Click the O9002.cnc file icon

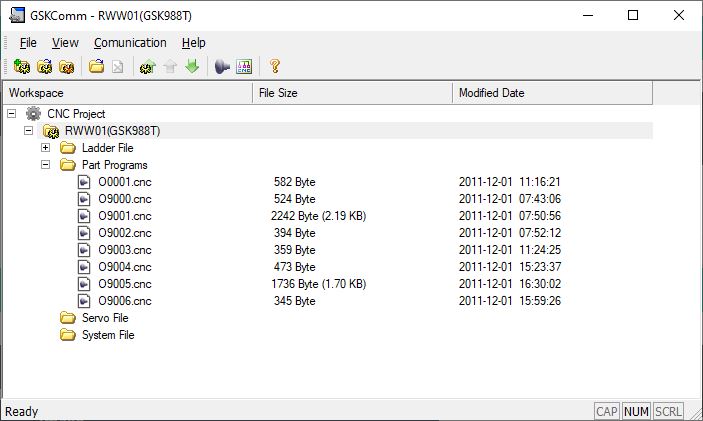84,233
